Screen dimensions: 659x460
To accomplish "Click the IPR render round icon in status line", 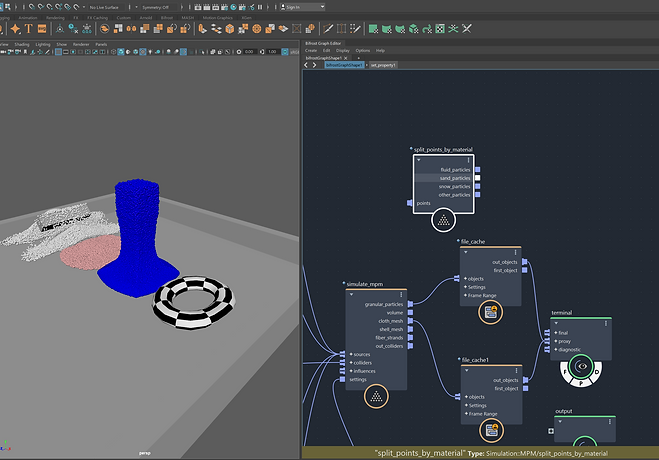I will pyautogui.click(x=233, y=7).
